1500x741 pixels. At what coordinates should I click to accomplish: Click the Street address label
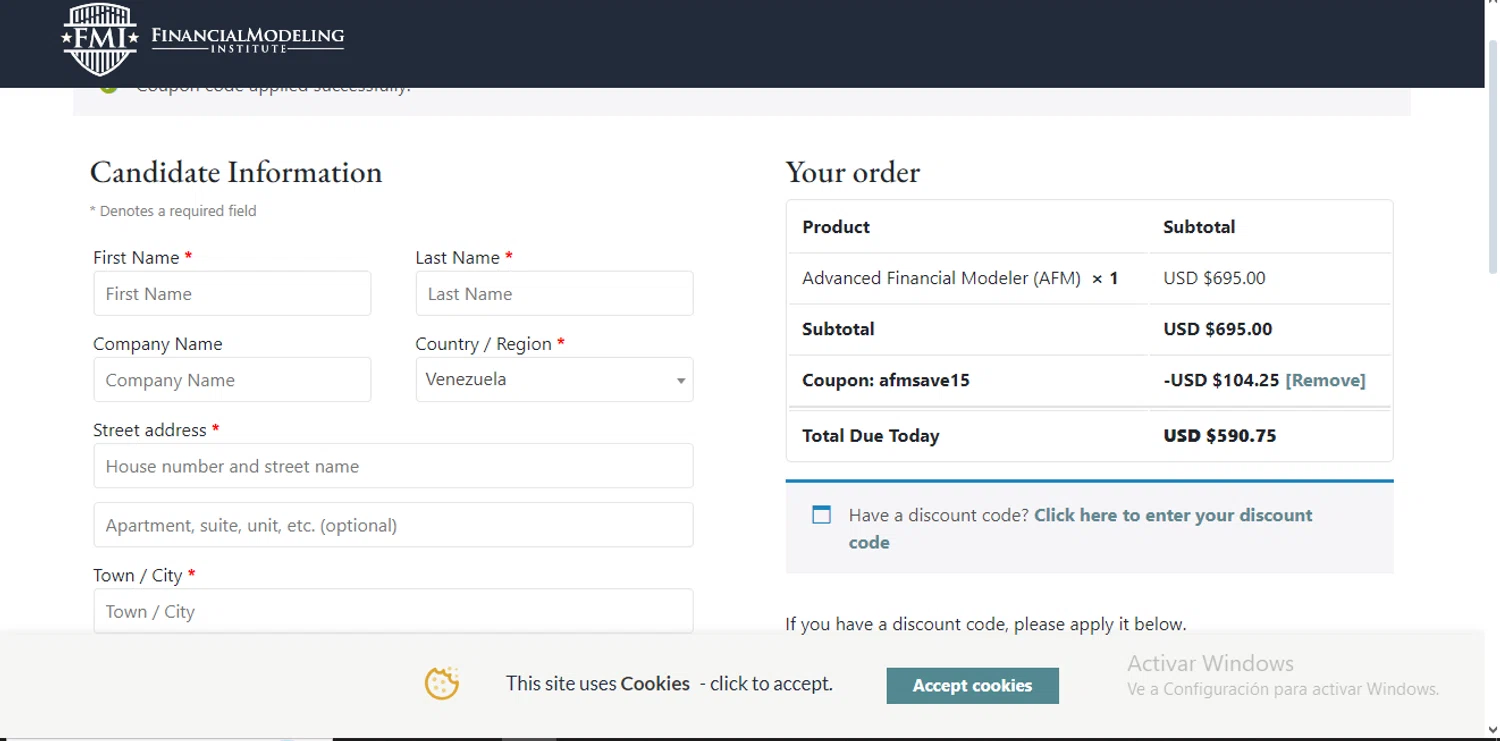point(150,430)
